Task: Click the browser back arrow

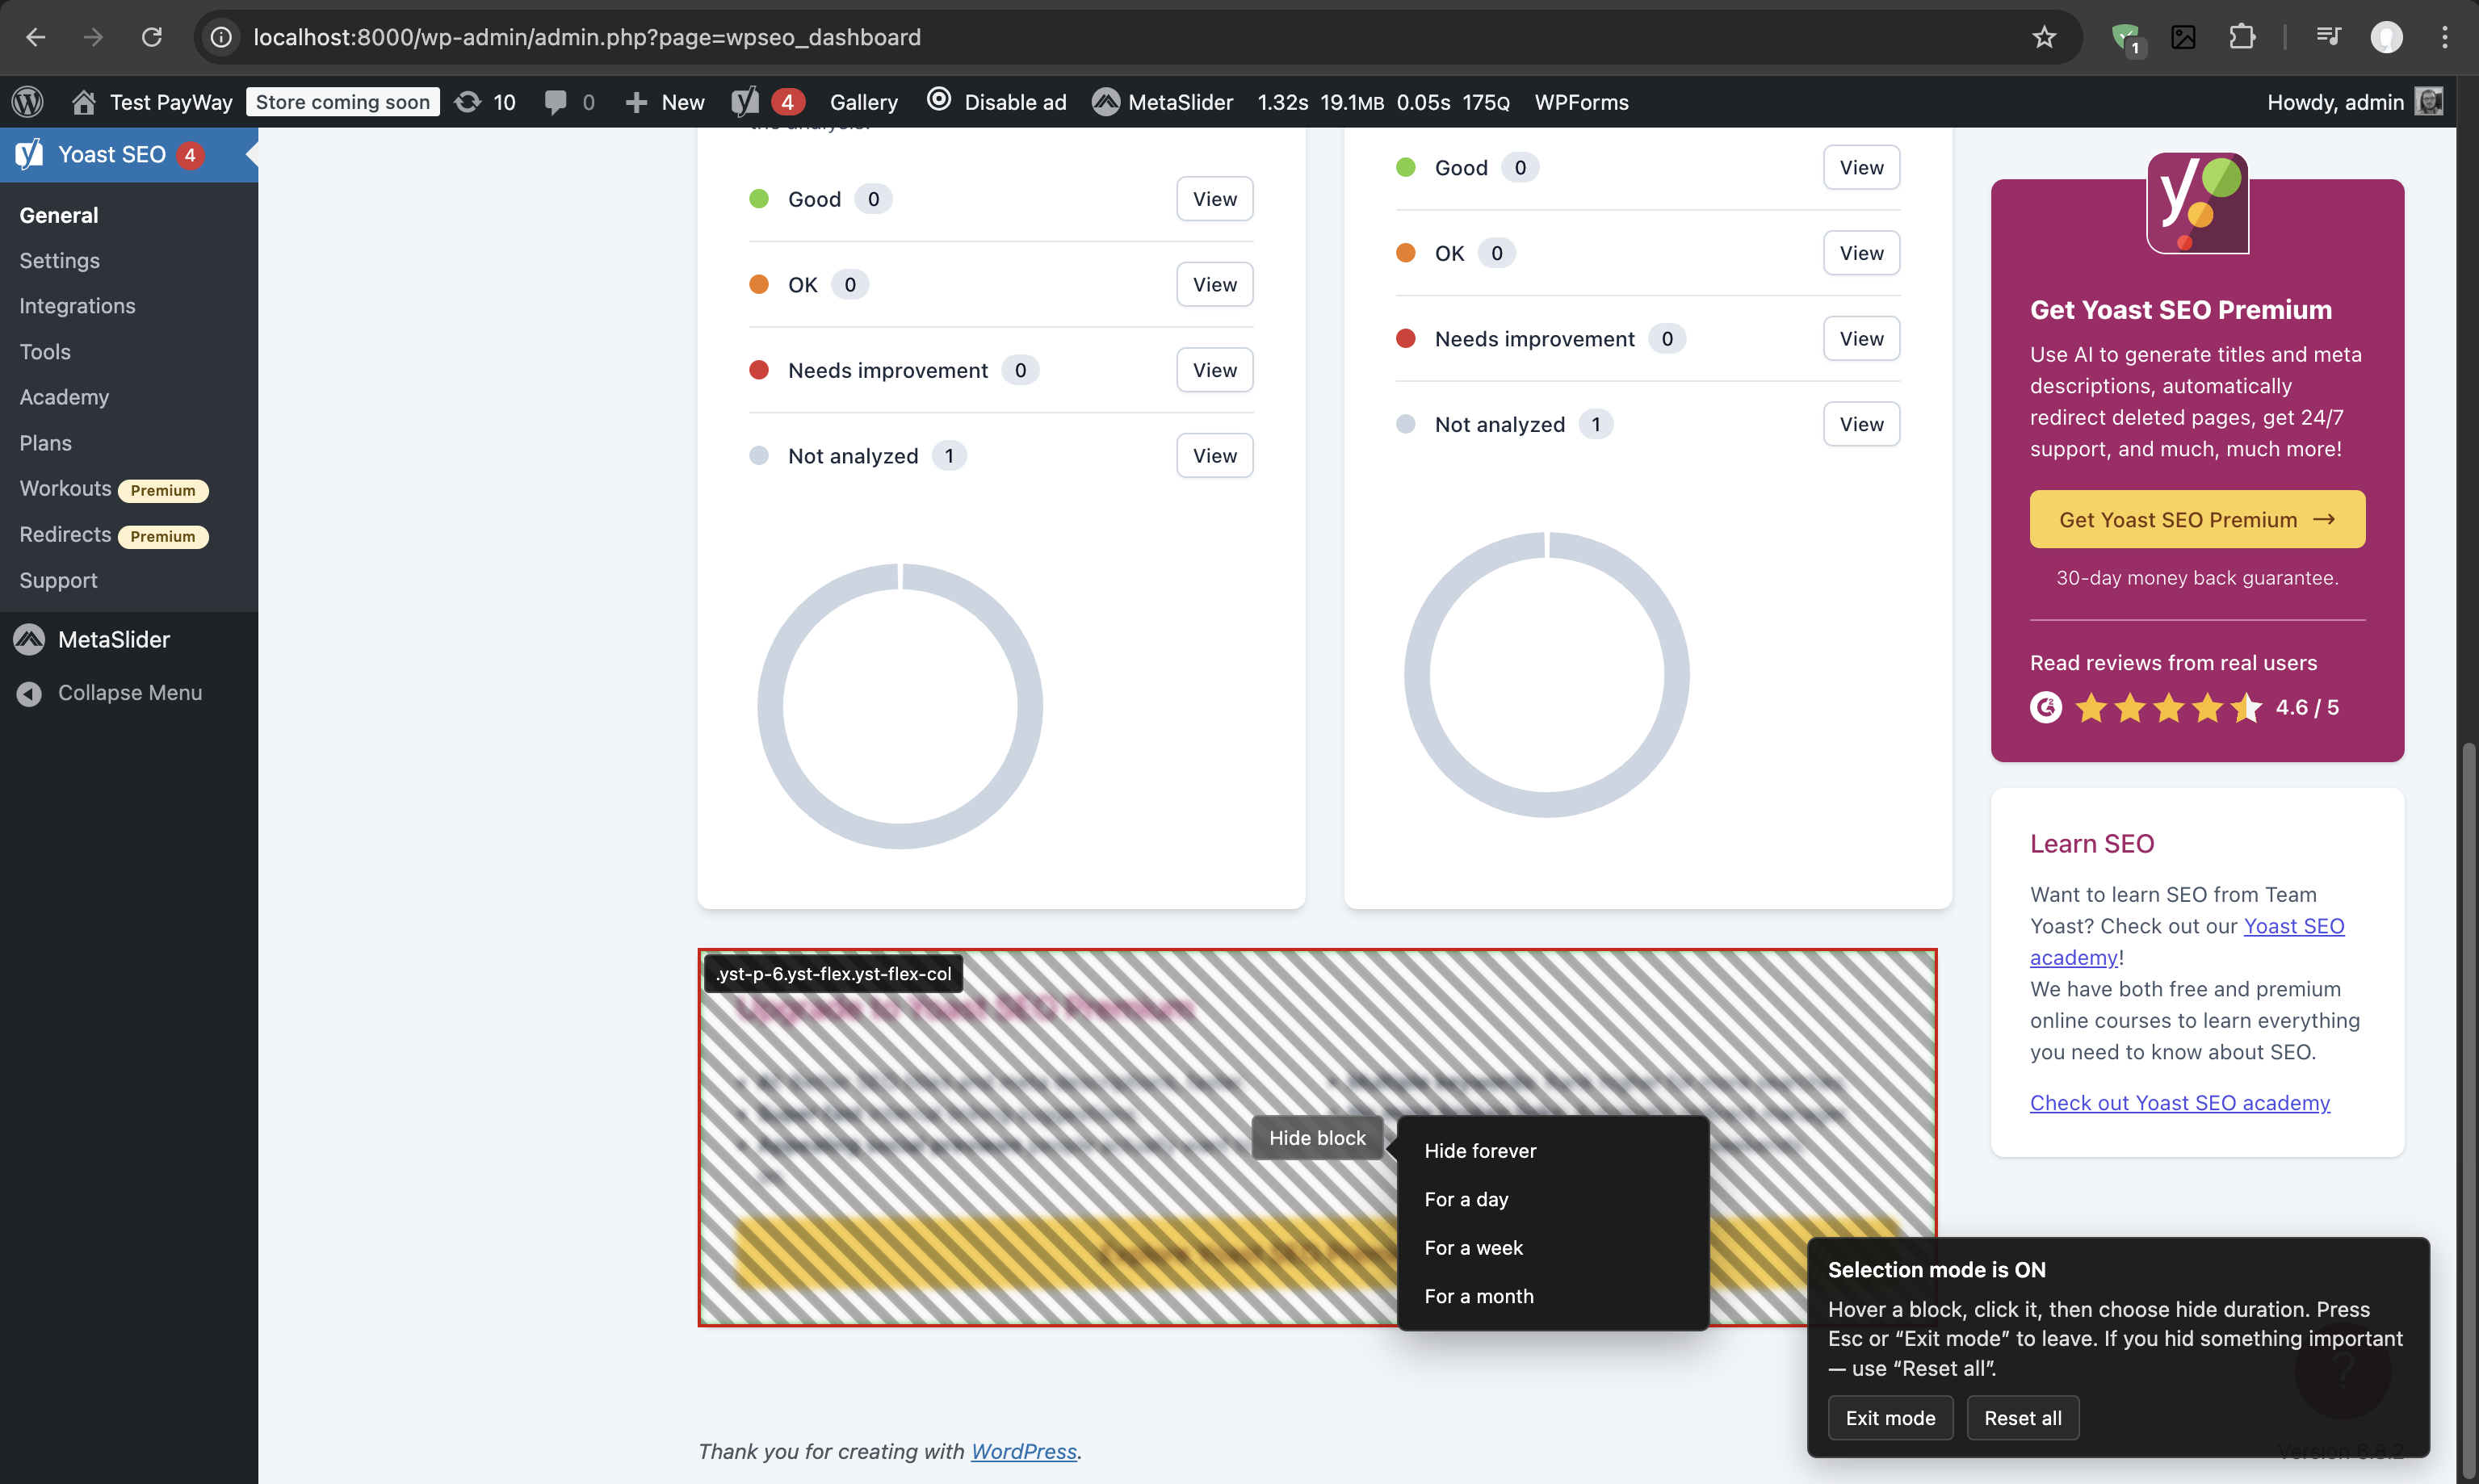Action: (x=36, y=37)
